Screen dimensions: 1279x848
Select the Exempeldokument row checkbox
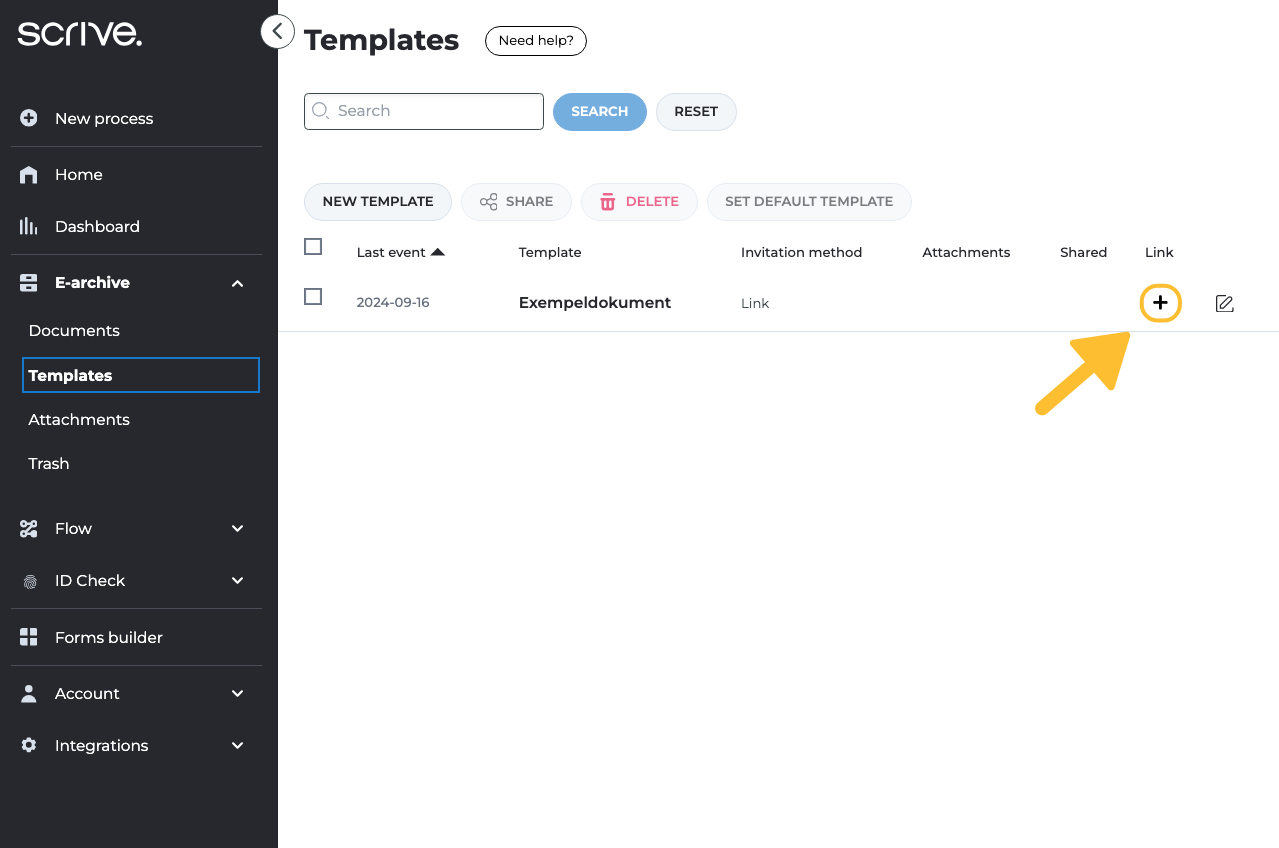coord(313,297)
